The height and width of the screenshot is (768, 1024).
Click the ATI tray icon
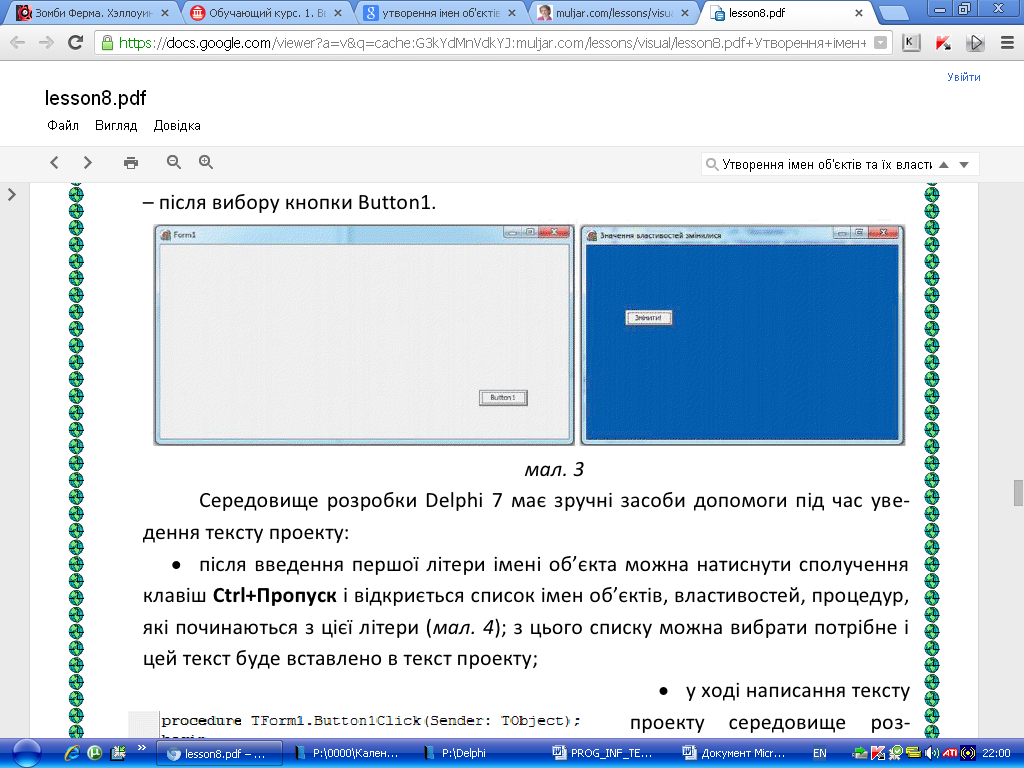(x=950, y=754)
